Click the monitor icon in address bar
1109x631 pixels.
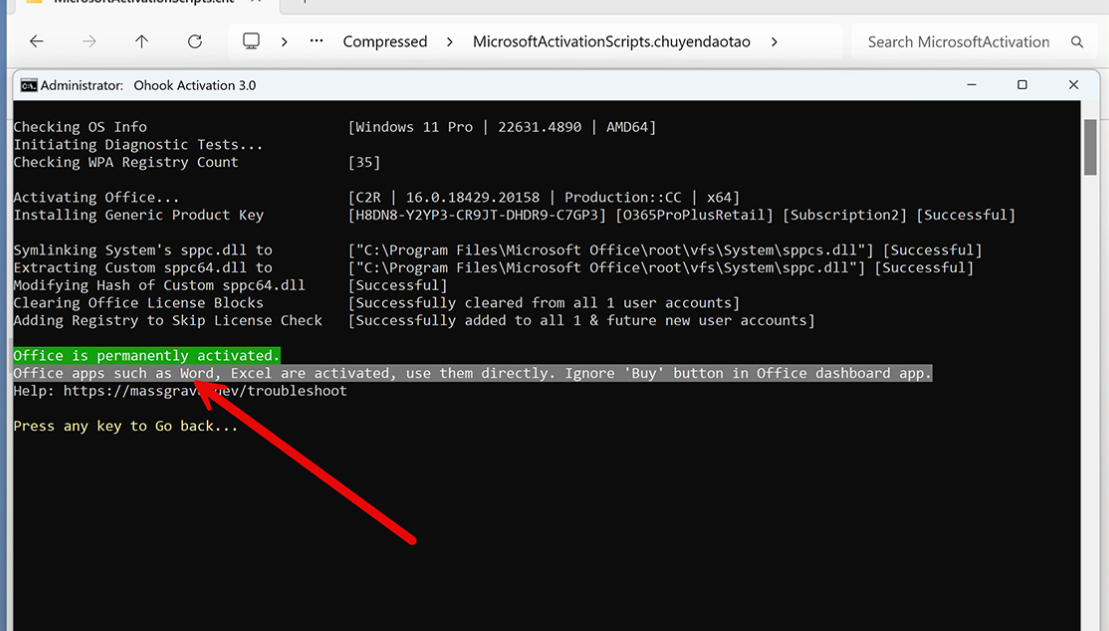pyautogui.click(x=251, y=41)
